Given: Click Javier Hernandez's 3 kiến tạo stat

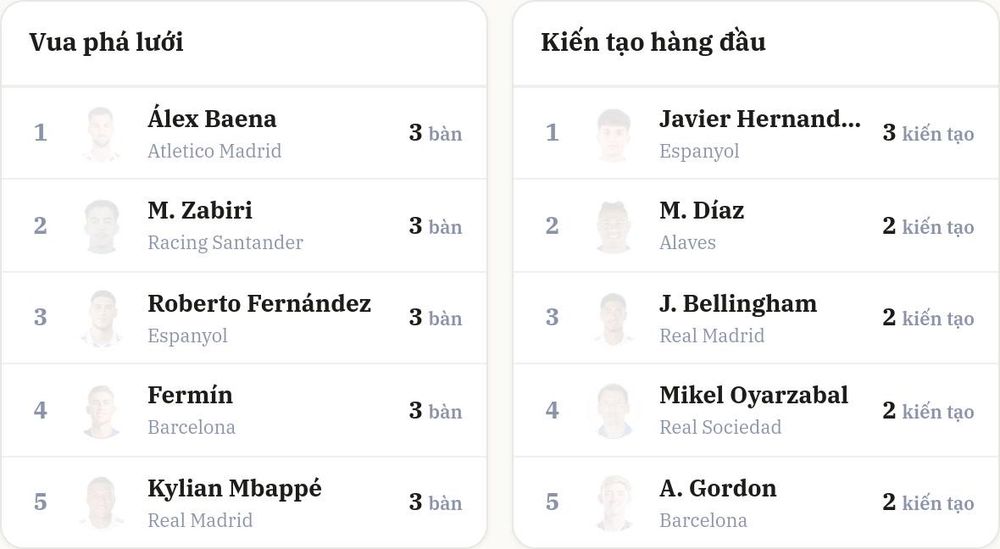Looking at the screenshot, I should click(928, 133).
